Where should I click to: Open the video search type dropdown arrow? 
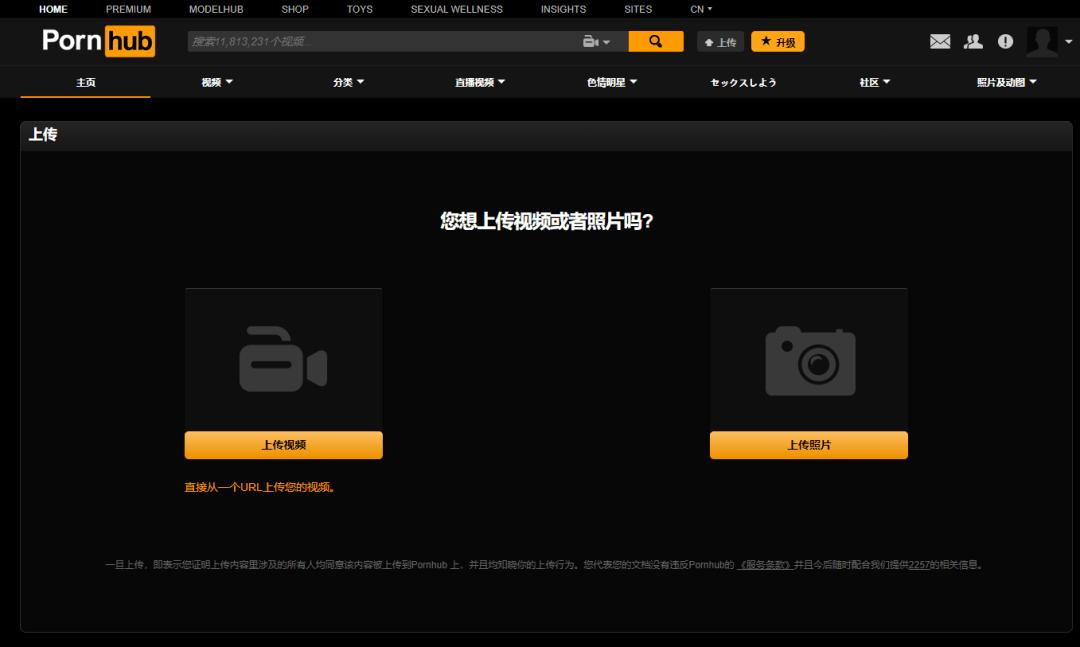[x=604, y=41]
